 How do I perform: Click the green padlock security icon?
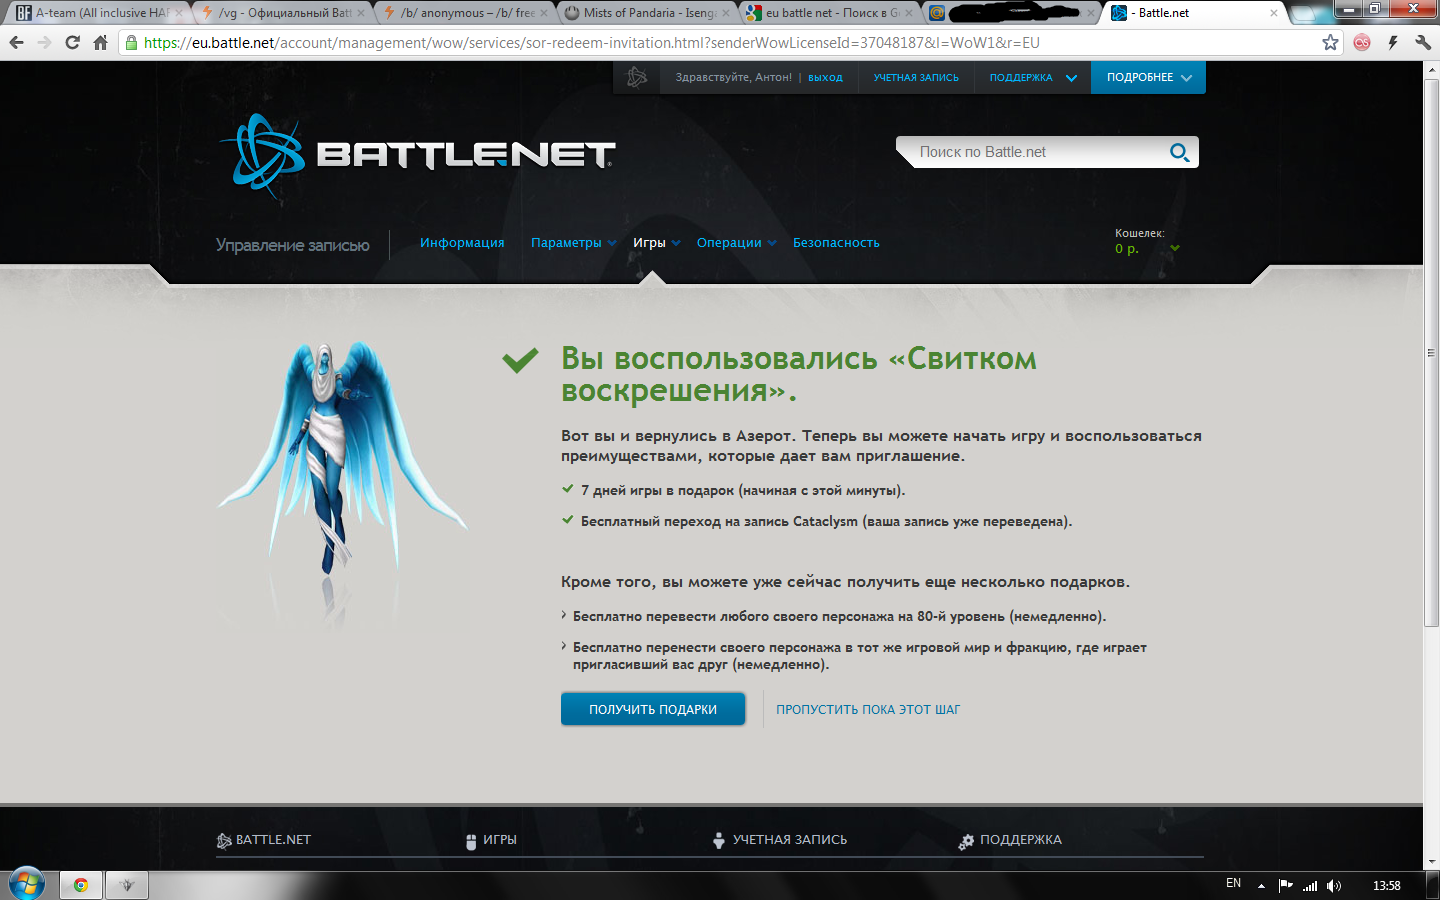[x=131, y=43]
